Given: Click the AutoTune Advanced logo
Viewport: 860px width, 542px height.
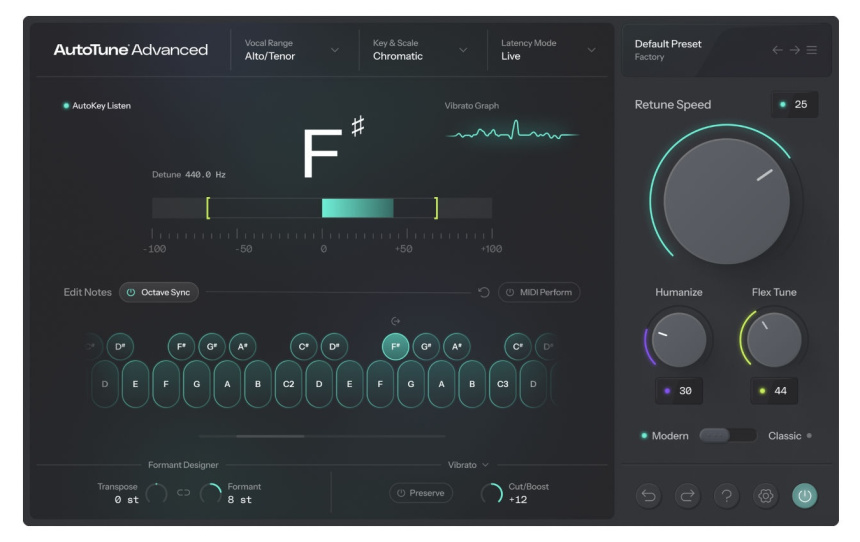Looking at the screenshot, I should click(131, 50).
